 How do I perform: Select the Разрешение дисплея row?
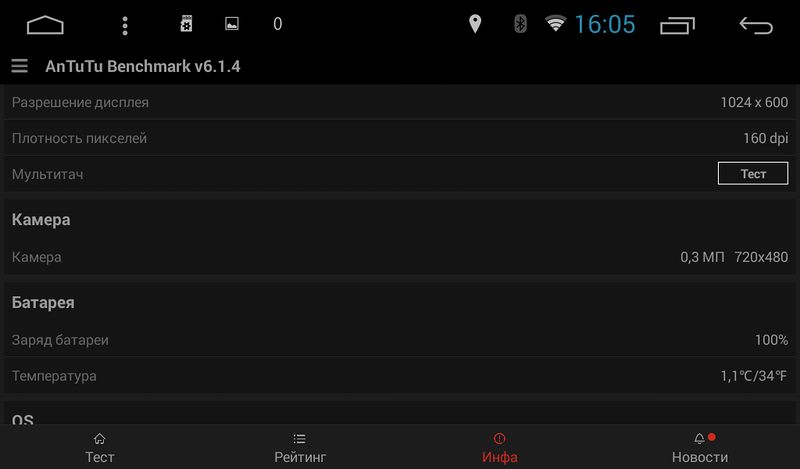(400, 102)
